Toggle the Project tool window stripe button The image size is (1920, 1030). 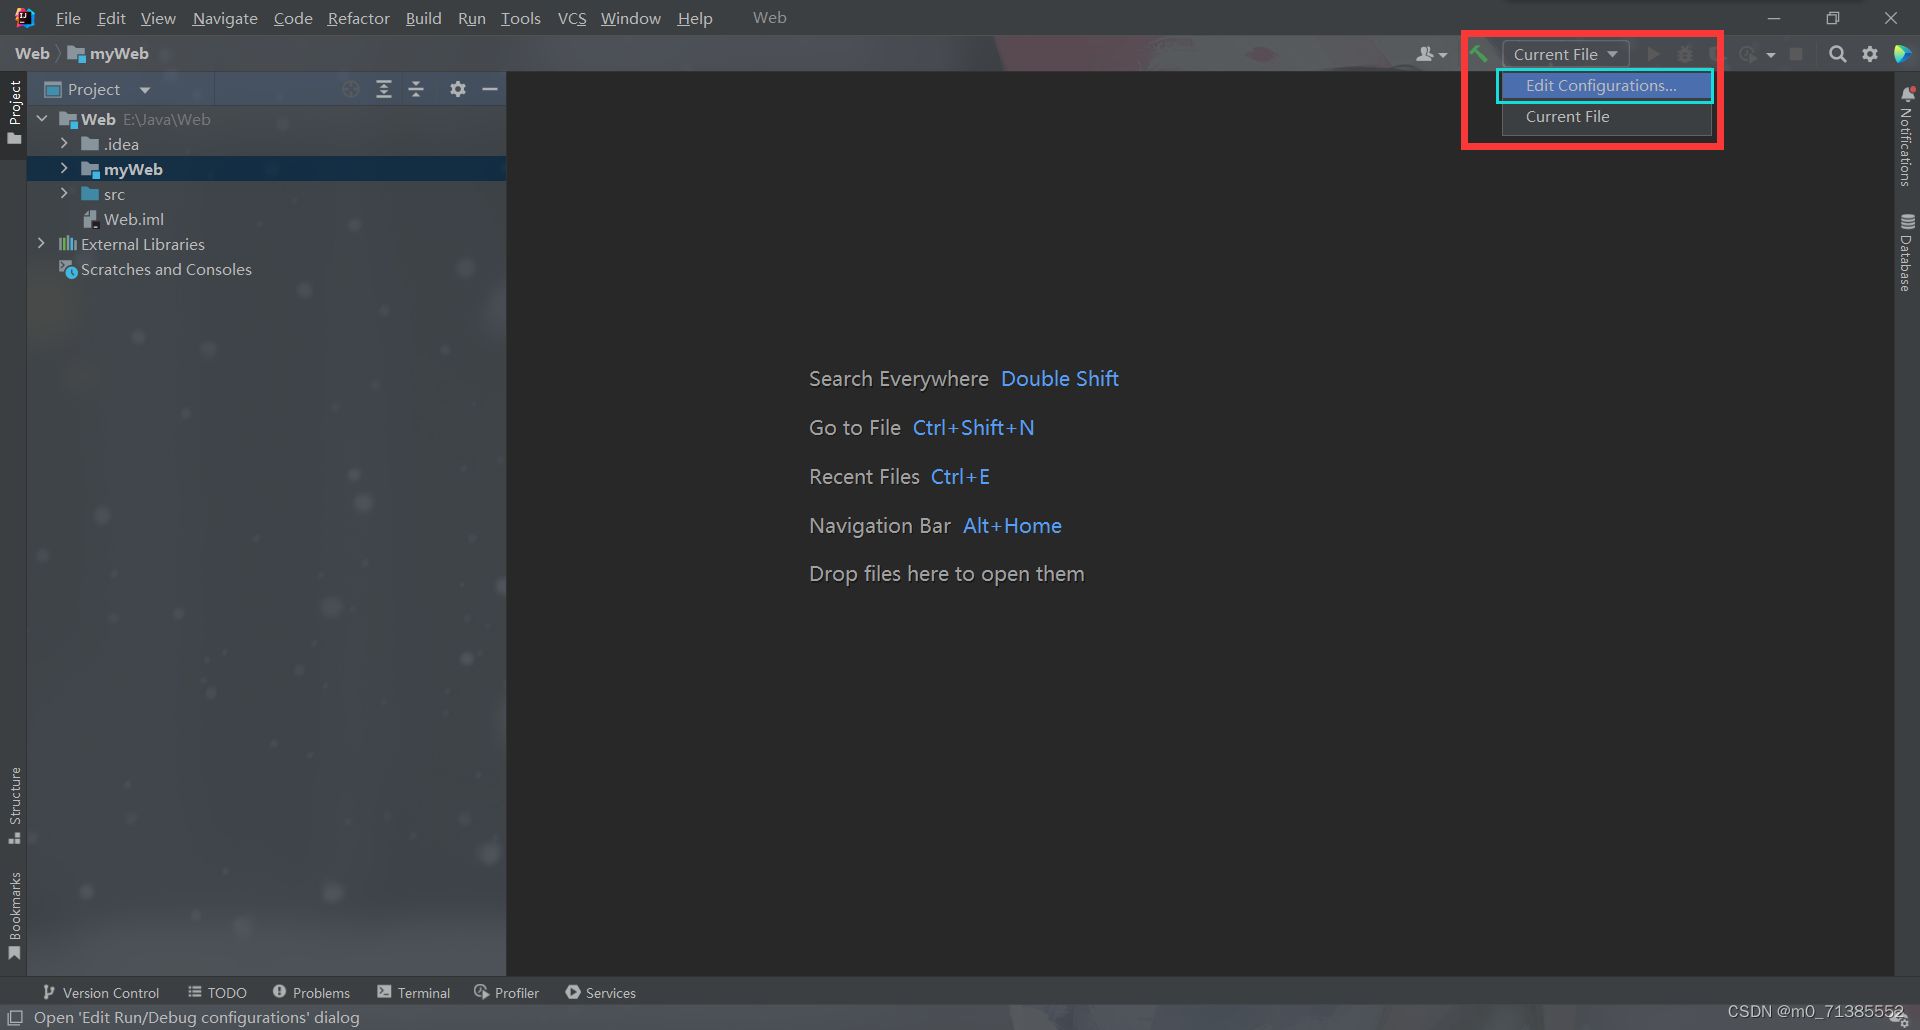tap(14, 112)
